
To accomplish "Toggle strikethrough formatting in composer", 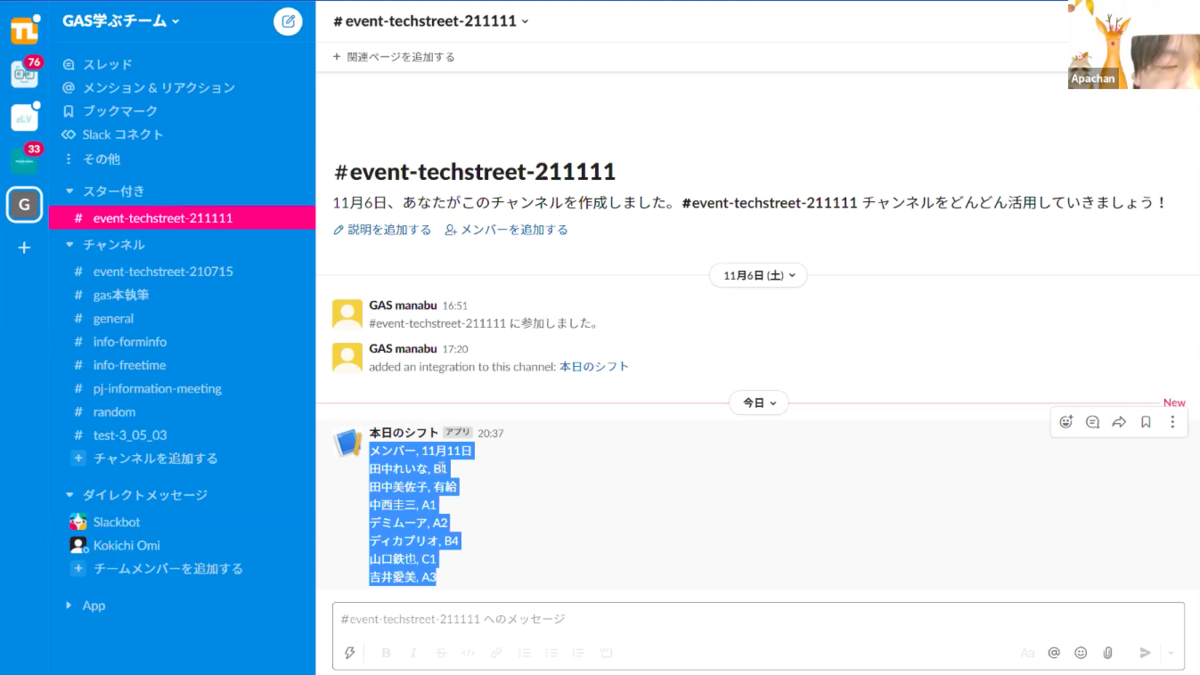I will point(441,653).
